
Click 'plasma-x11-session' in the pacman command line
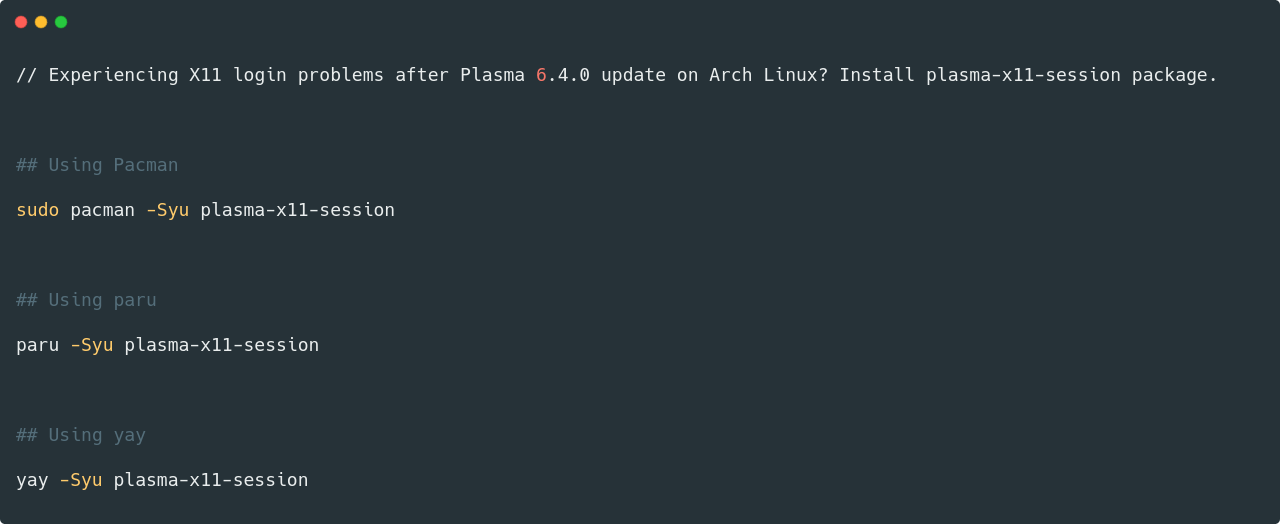(297, 210)
